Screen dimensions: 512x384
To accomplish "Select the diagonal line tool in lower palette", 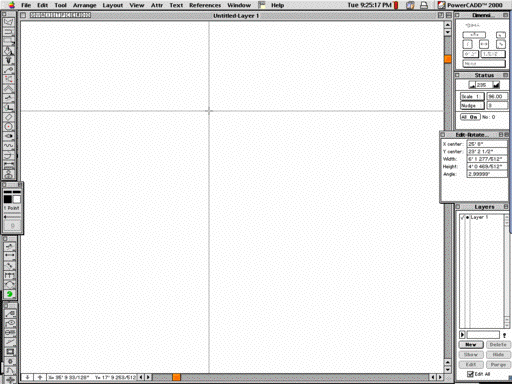I will pos(10,342).
